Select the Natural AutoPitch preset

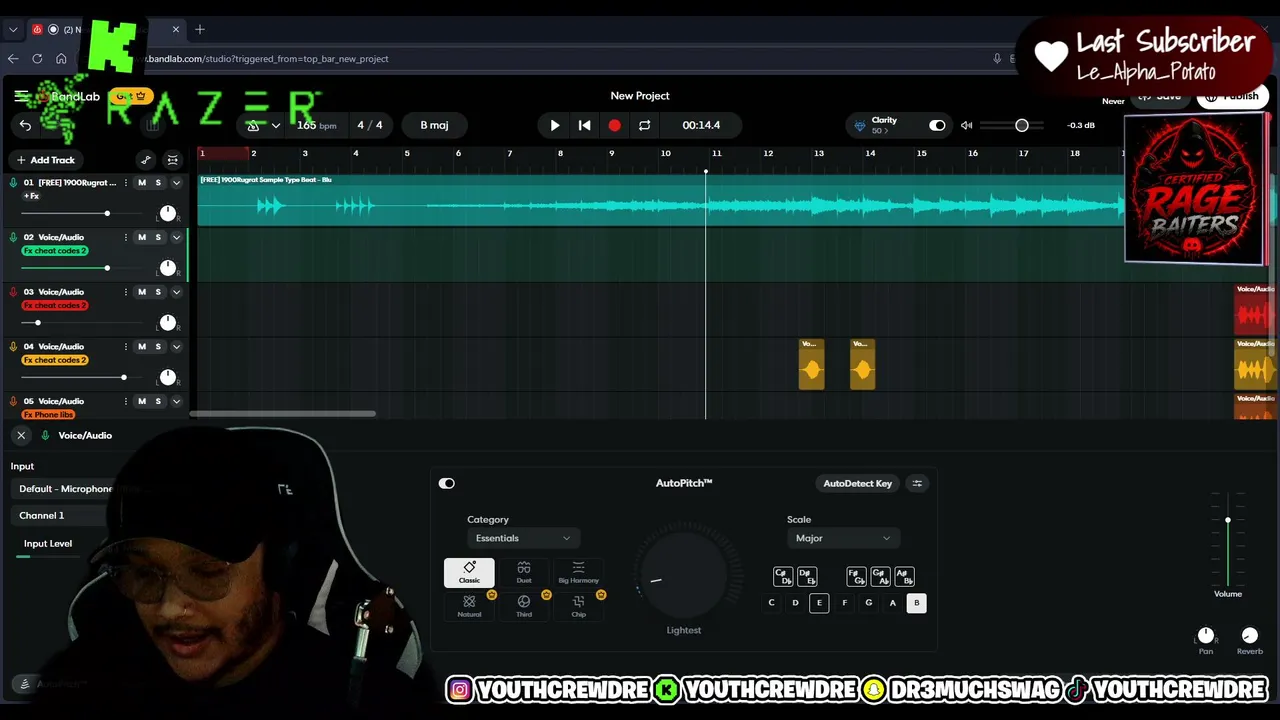469,606
